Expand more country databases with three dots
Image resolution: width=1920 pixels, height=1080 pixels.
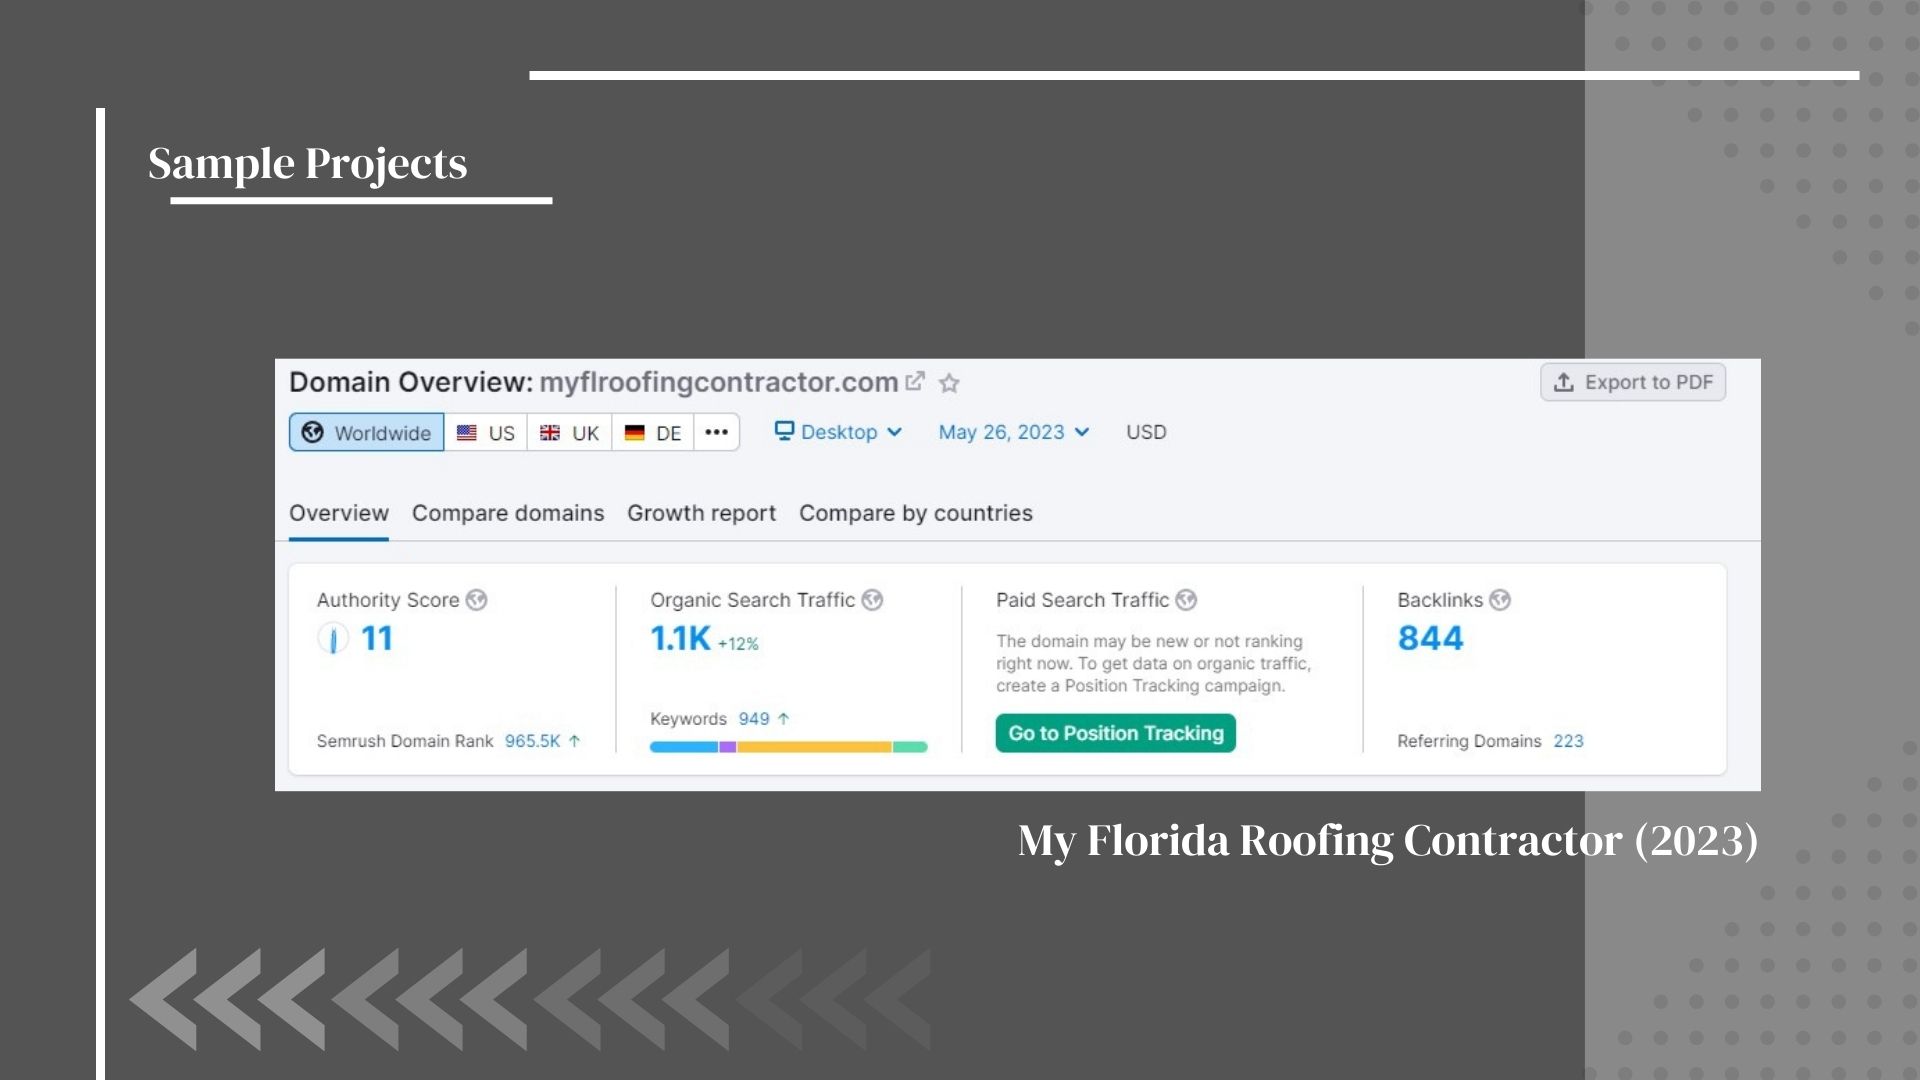click(716, 432)
